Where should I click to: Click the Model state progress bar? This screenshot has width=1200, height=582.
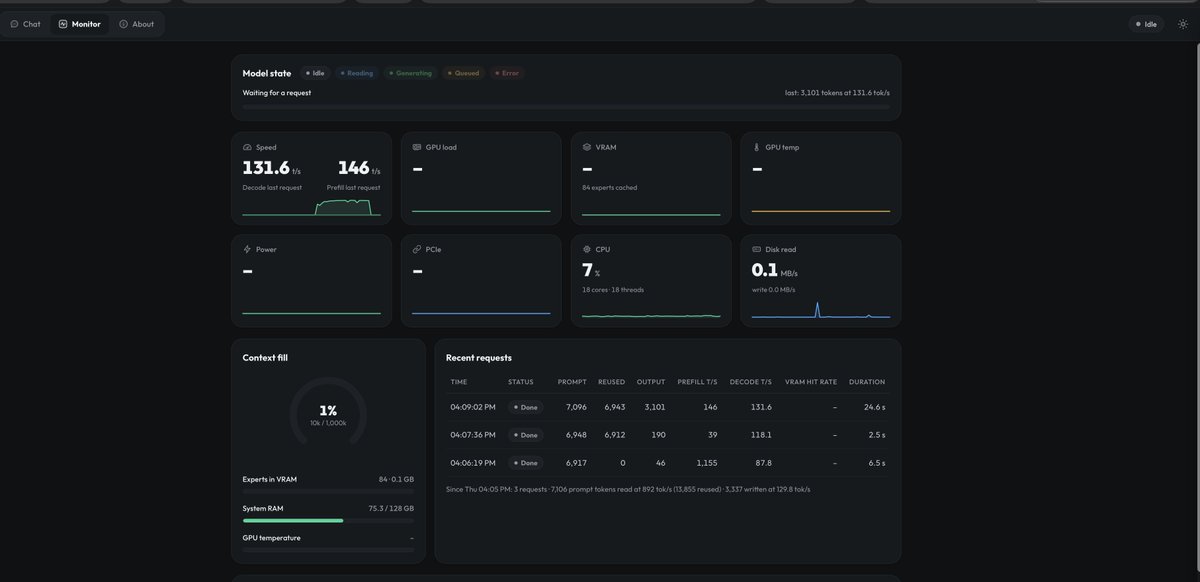coord(566,106)
